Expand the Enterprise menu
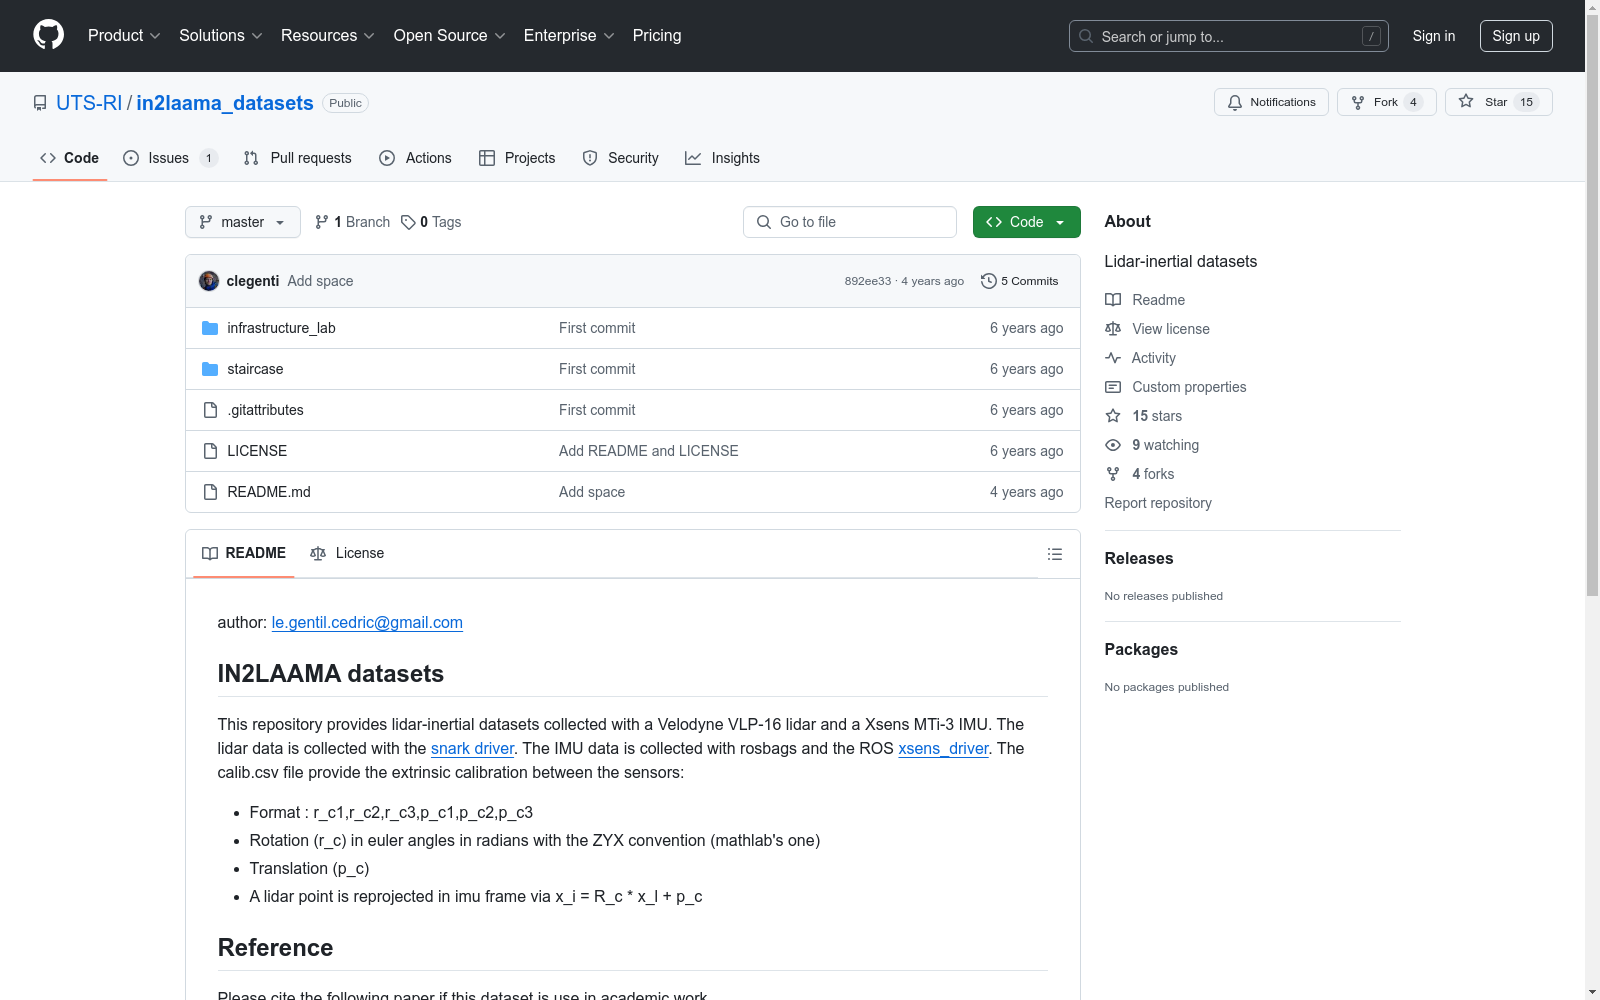1600x1000 pixels. tap(569, 36)
